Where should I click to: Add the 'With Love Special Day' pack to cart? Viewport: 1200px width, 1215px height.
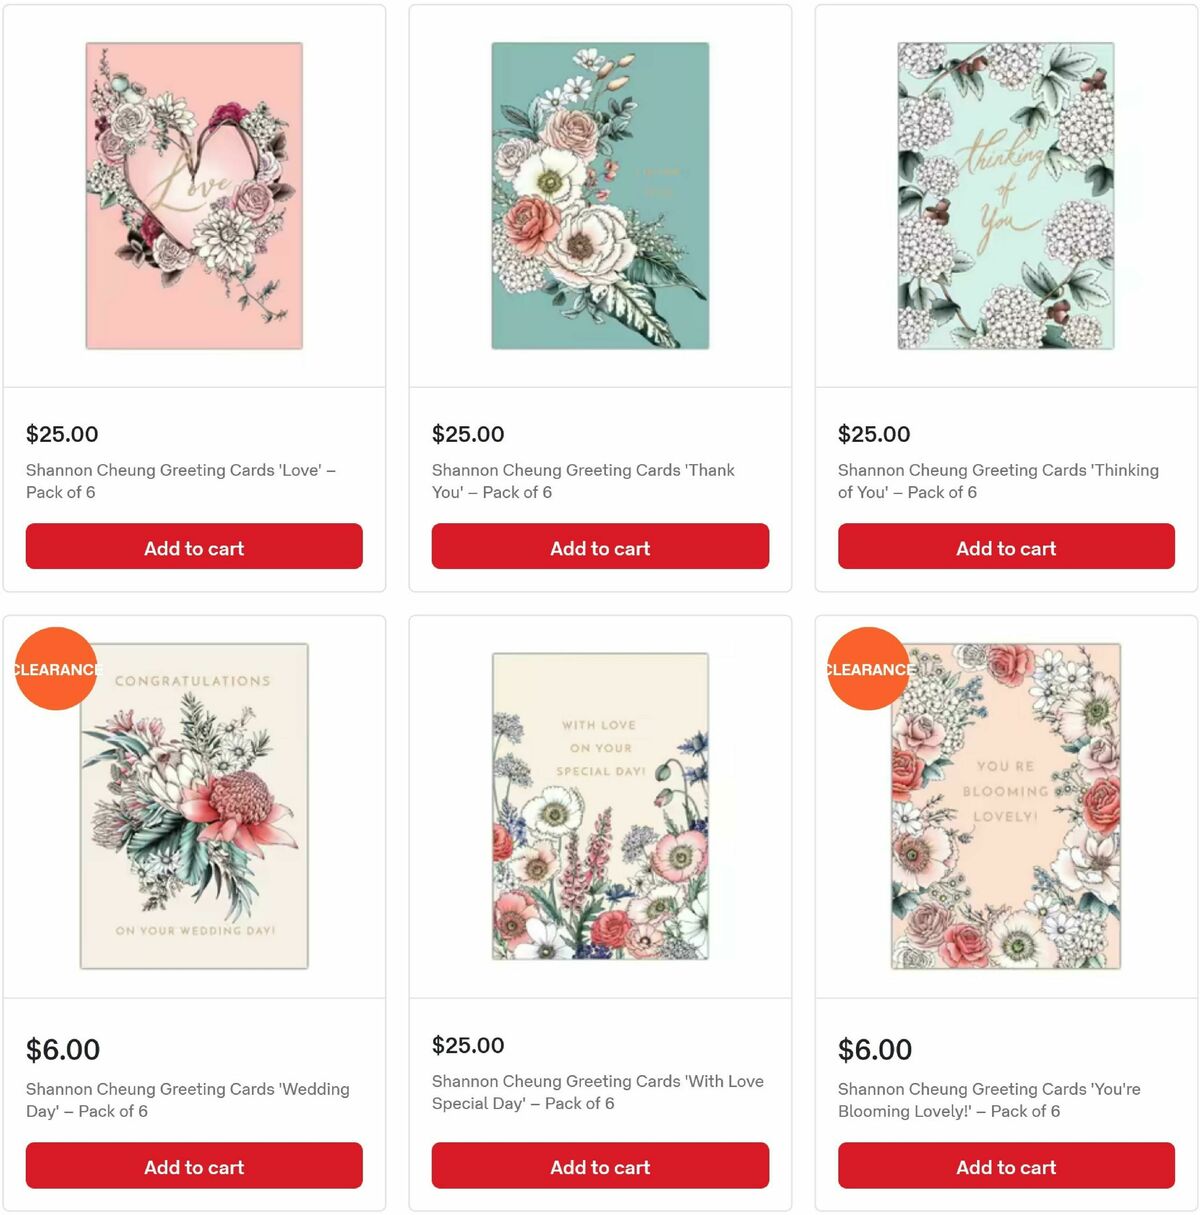pos(600,1166)
